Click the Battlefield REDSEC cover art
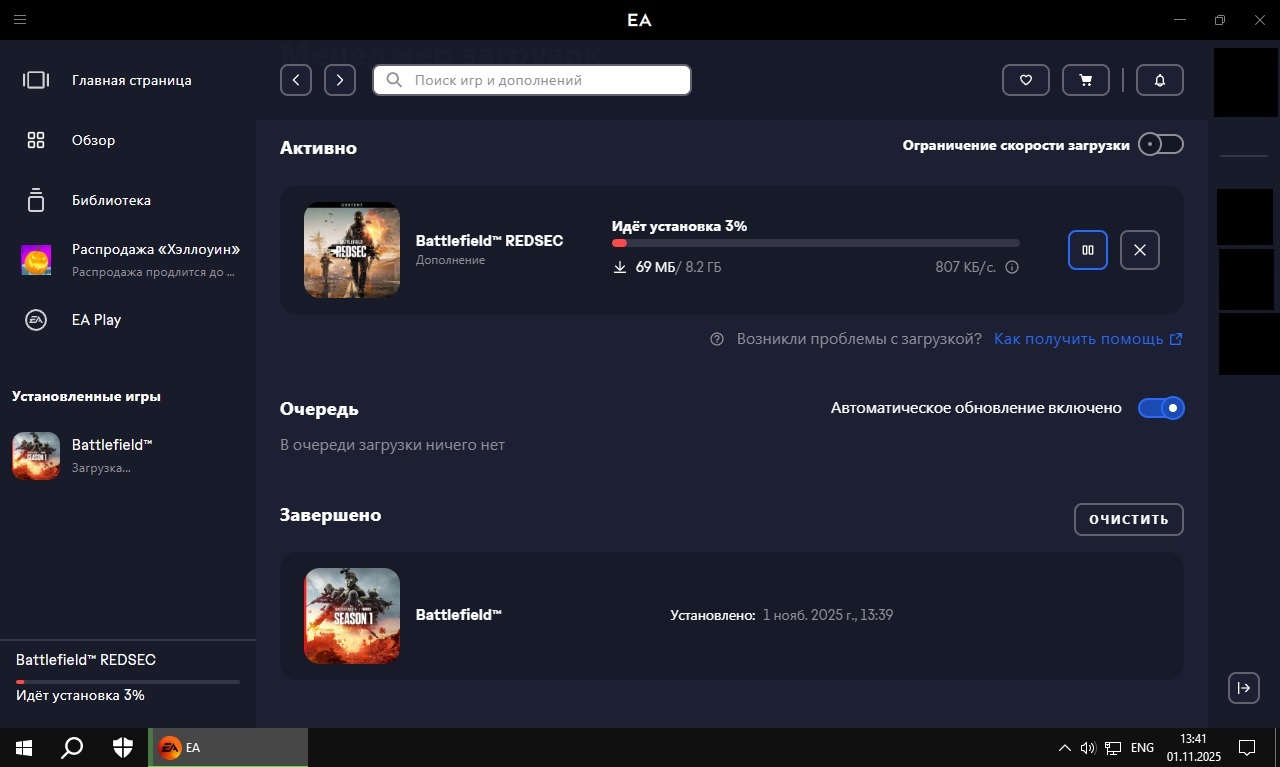1280x767 pixels. click(x=352, y=250)
